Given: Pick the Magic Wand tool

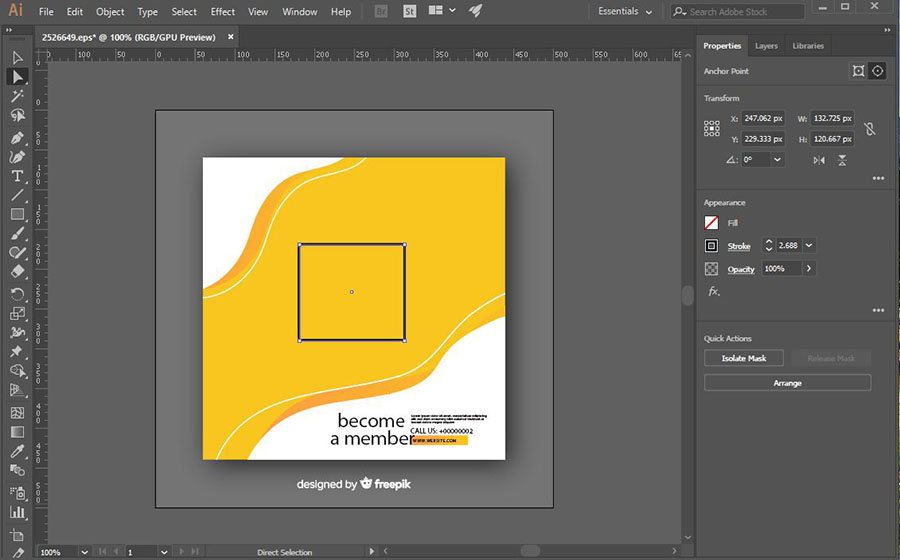Looking at the screenshot, I should pos(17,97).
